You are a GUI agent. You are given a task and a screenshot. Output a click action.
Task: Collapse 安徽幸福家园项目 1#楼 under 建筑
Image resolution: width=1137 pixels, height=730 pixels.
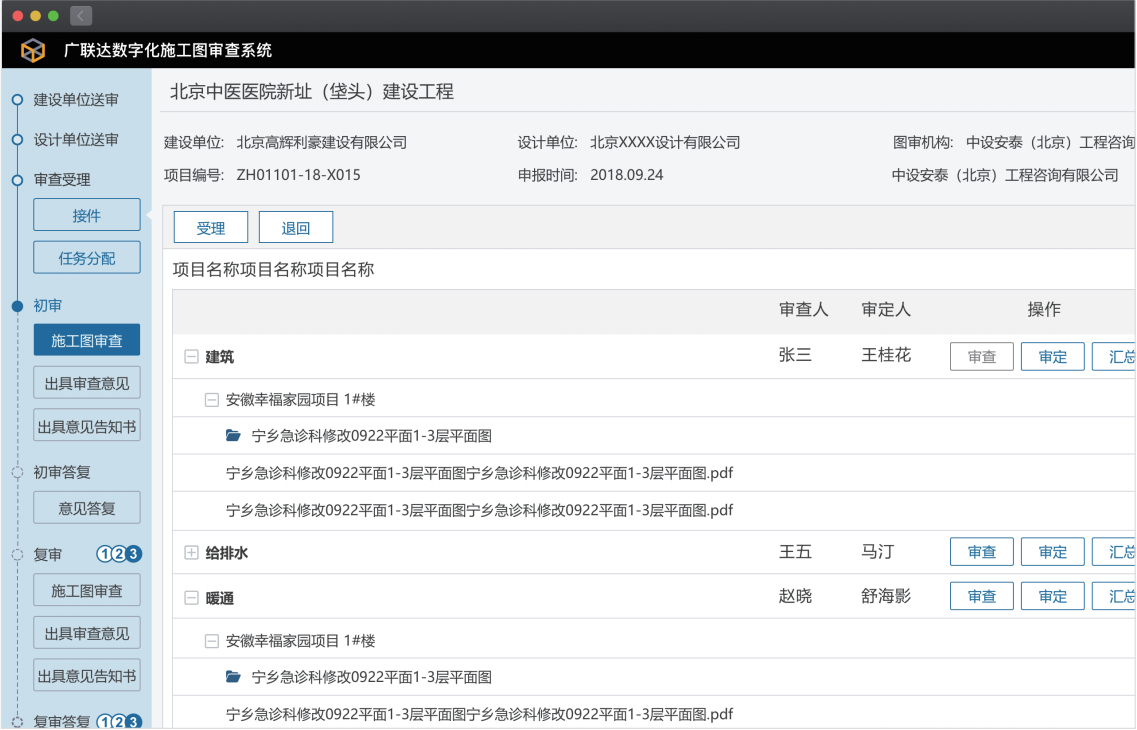click(211, 399)
